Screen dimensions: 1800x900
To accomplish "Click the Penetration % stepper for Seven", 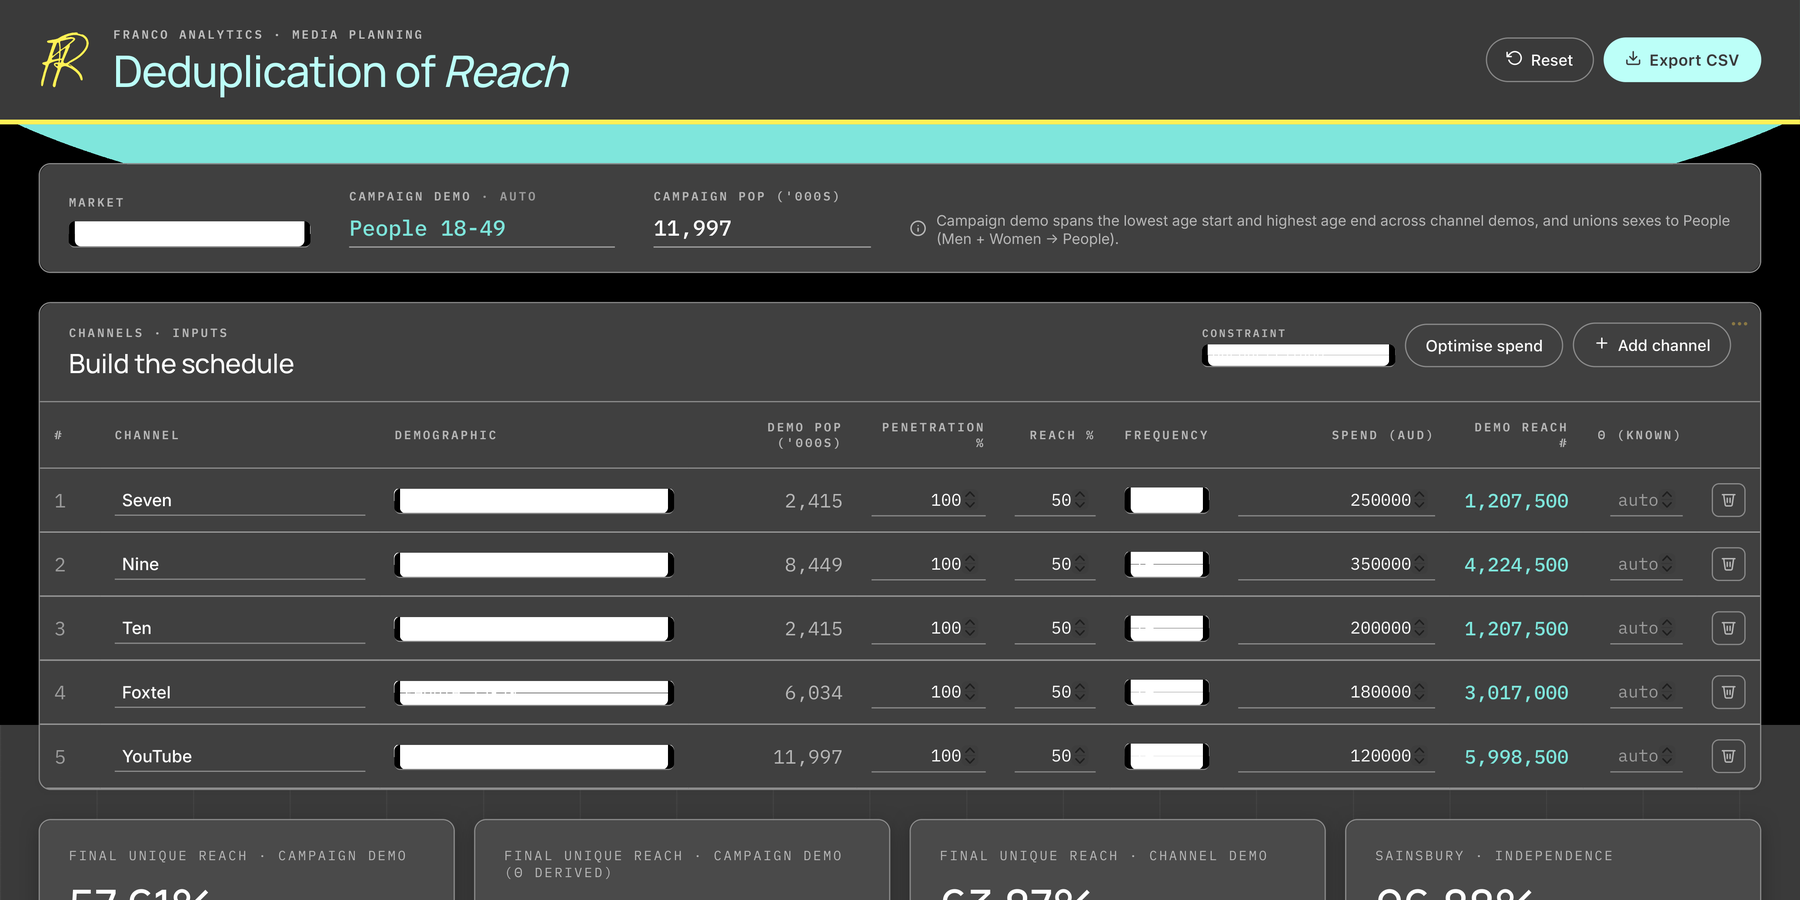I will [970, 500].
